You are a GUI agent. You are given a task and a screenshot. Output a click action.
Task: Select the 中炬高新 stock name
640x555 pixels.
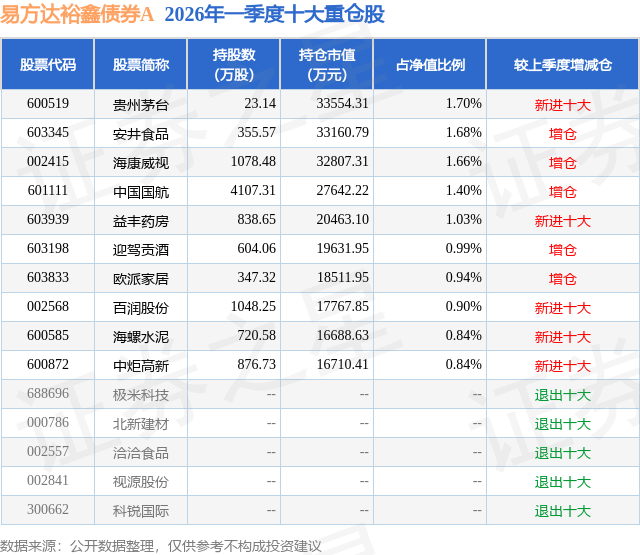point(141,366)
